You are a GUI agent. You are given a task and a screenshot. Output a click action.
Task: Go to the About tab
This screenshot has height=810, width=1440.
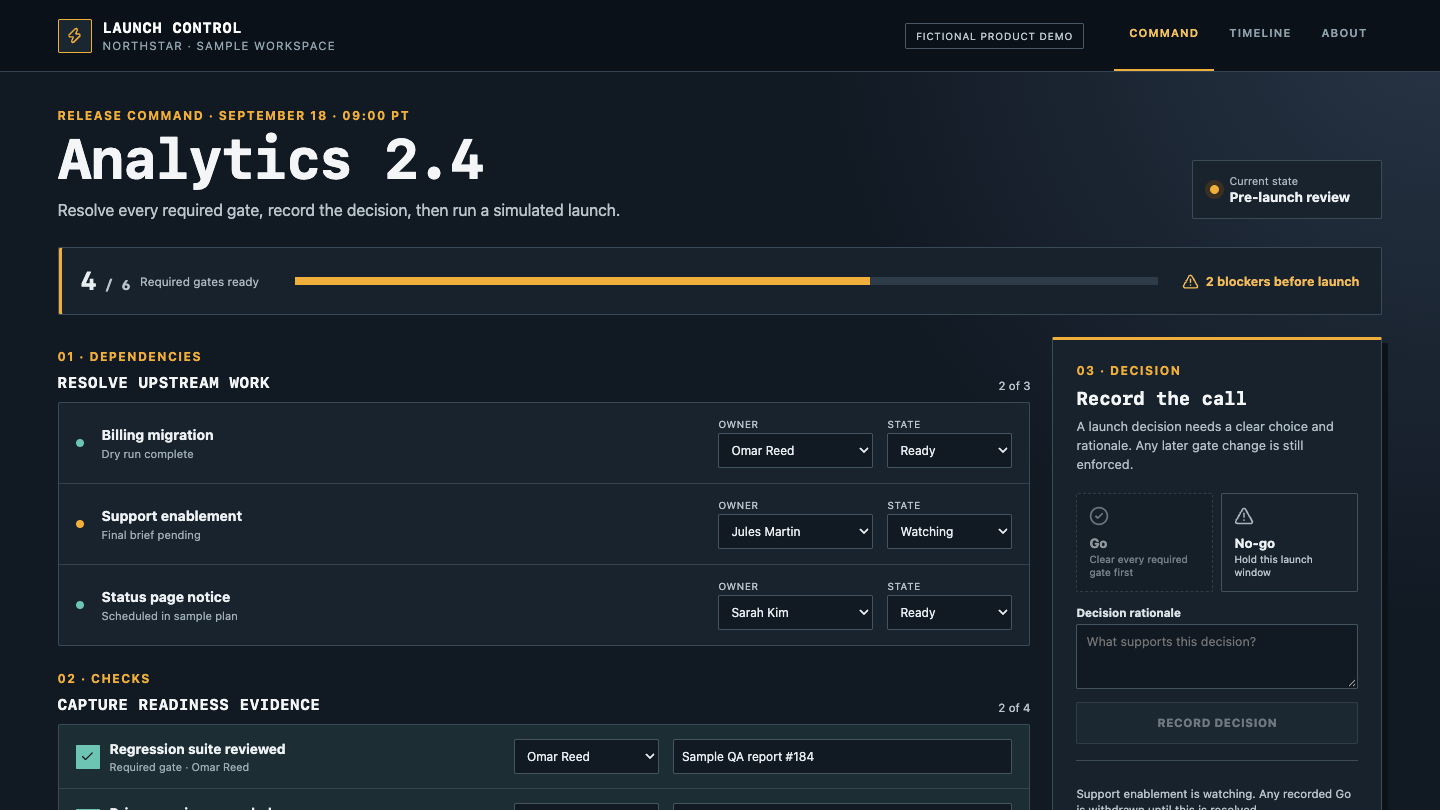coord(1344,34)
